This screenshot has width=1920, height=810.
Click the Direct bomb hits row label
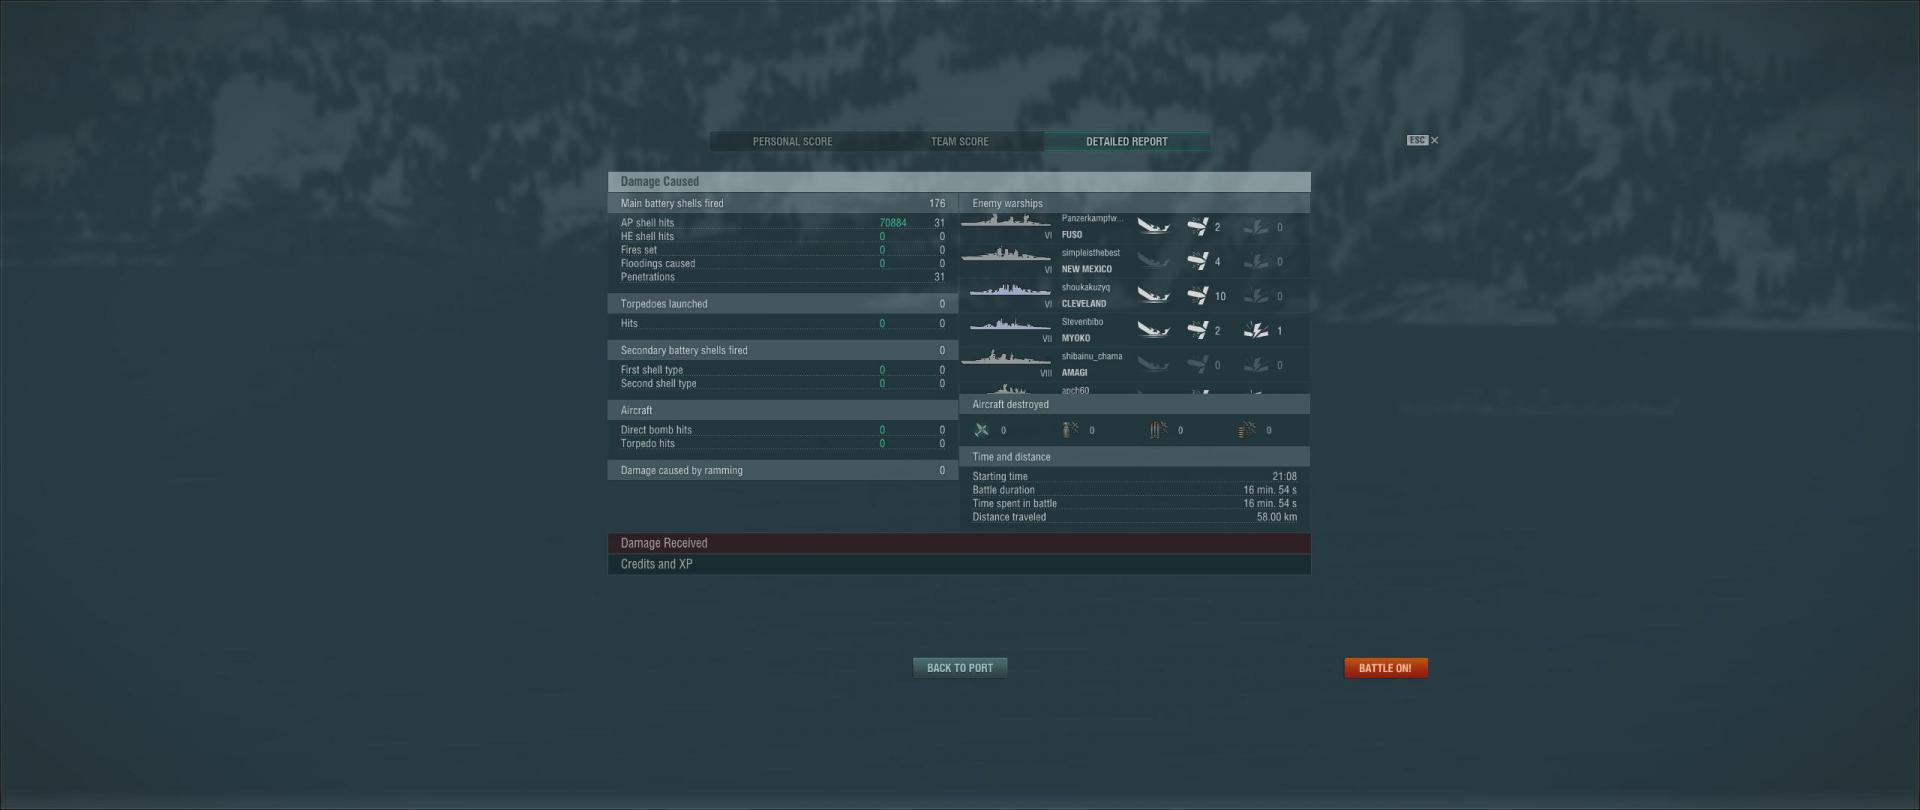pos(656,430)
